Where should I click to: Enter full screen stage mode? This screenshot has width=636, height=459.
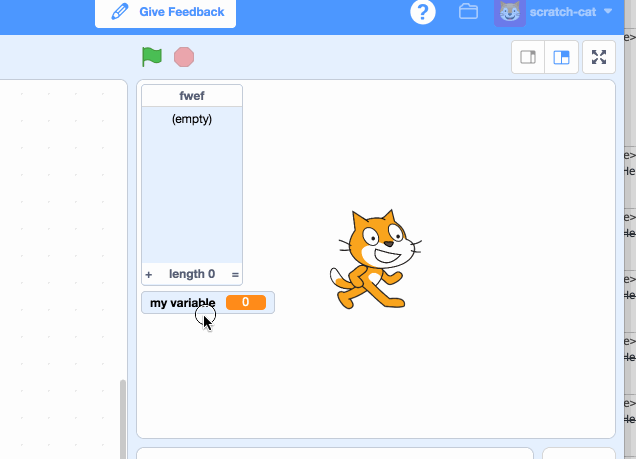[599, 57]
